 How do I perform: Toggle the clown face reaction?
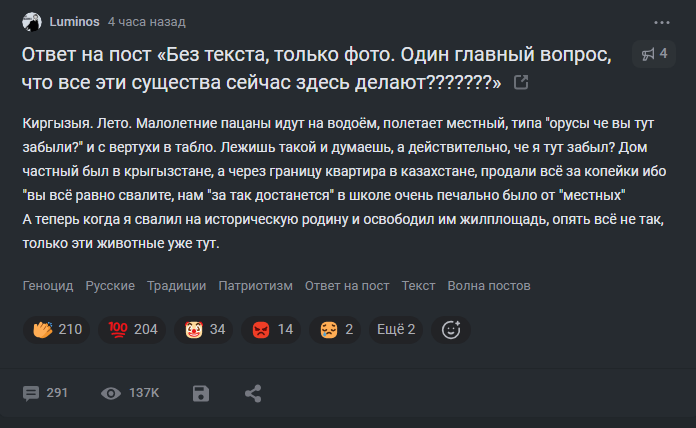(x=205, y=330)
